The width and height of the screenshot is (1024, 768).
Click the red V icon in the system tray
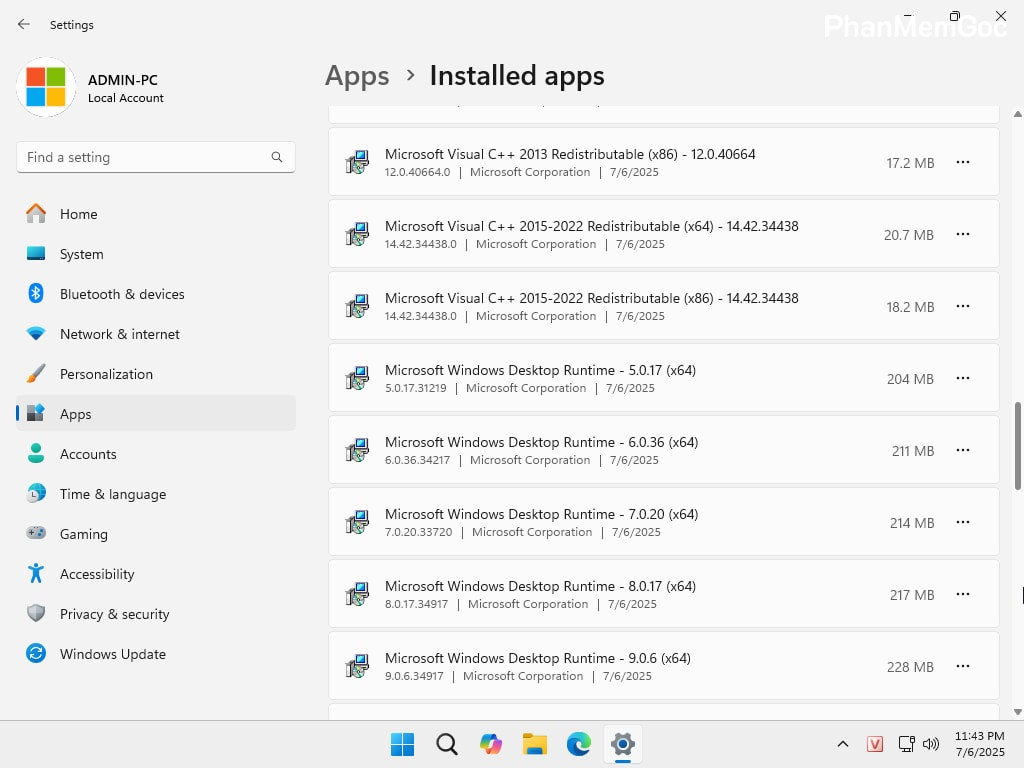pyautogui.click(x=875, y=744)
